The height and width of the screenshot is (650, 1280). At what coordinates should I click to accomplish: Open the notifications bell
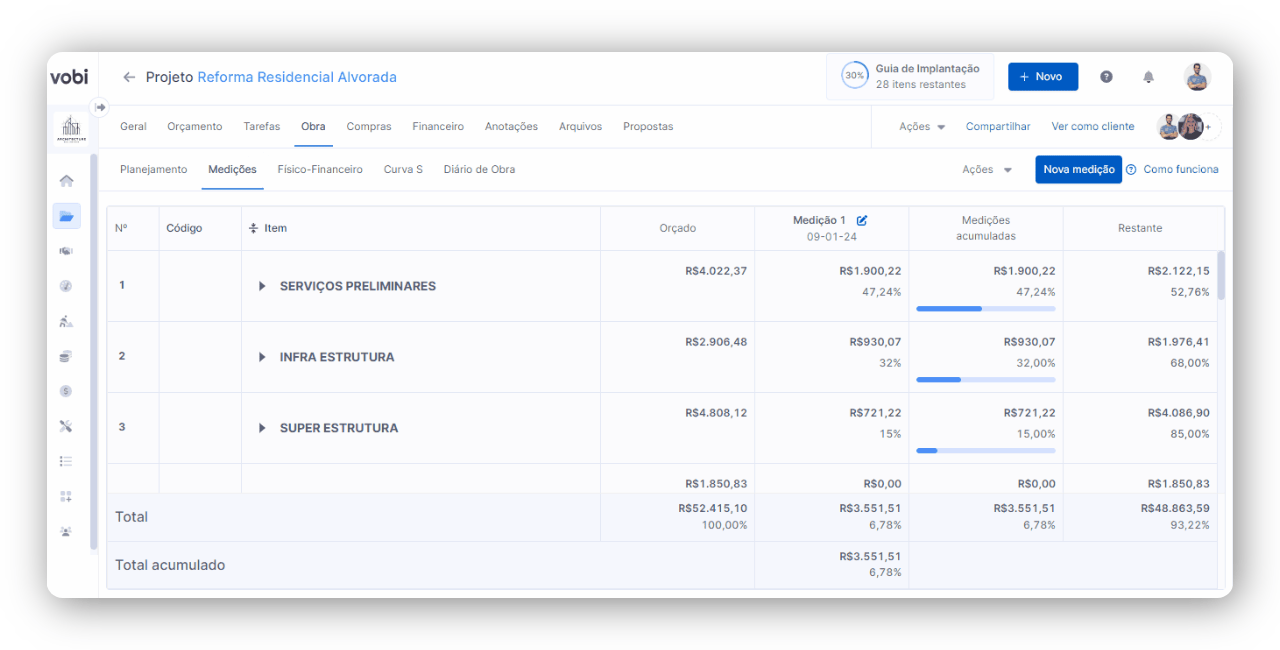pyautogui.click(x=1148, y=77)
